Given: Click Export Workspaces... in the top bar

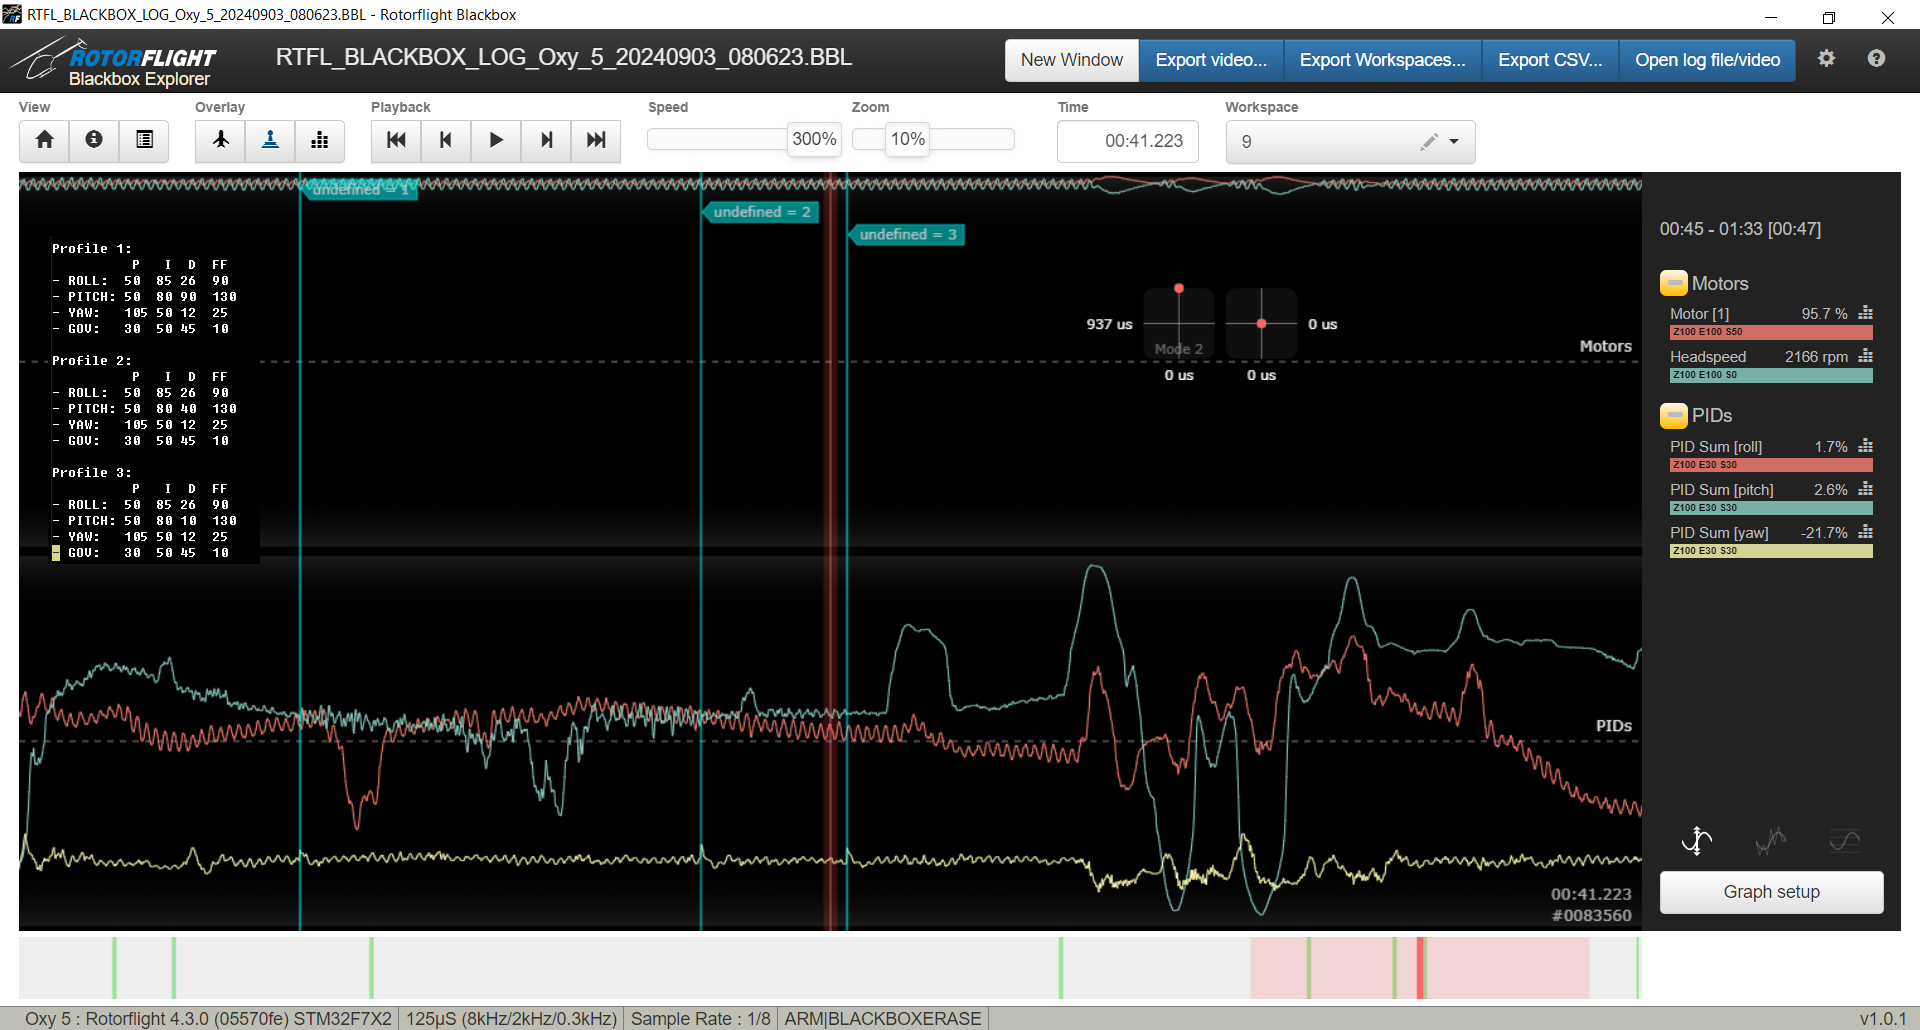Looking at the screenshot, I should (1382, 60).
